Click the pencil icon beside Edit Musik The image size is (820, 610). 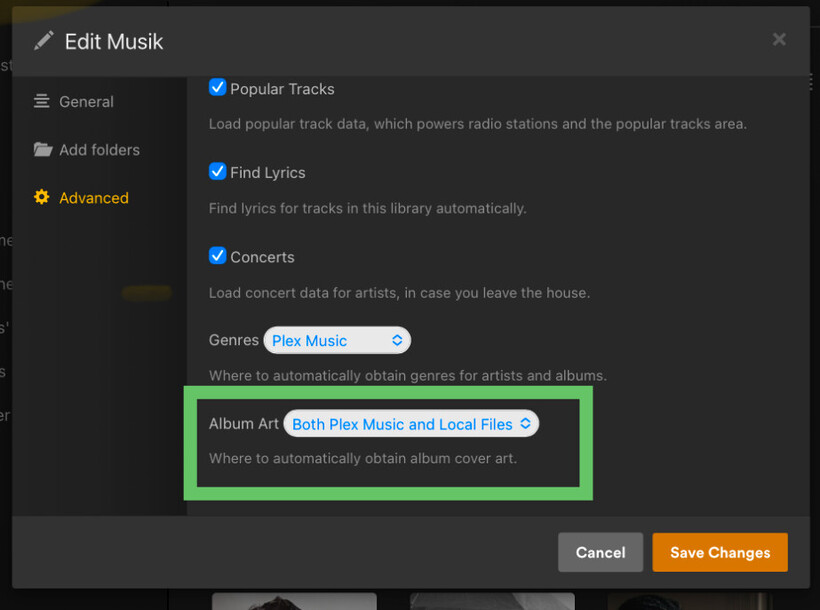tap(43, 41)
